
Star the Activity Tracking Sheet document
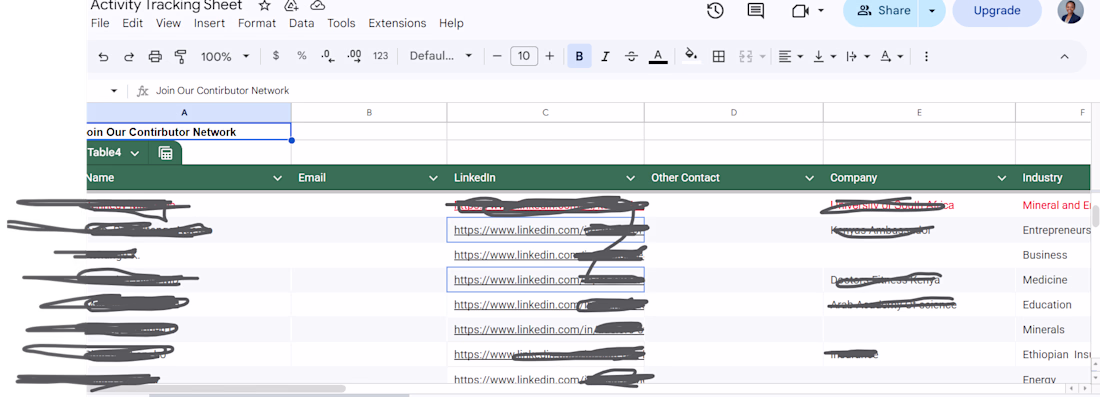(x=264, y=6)
